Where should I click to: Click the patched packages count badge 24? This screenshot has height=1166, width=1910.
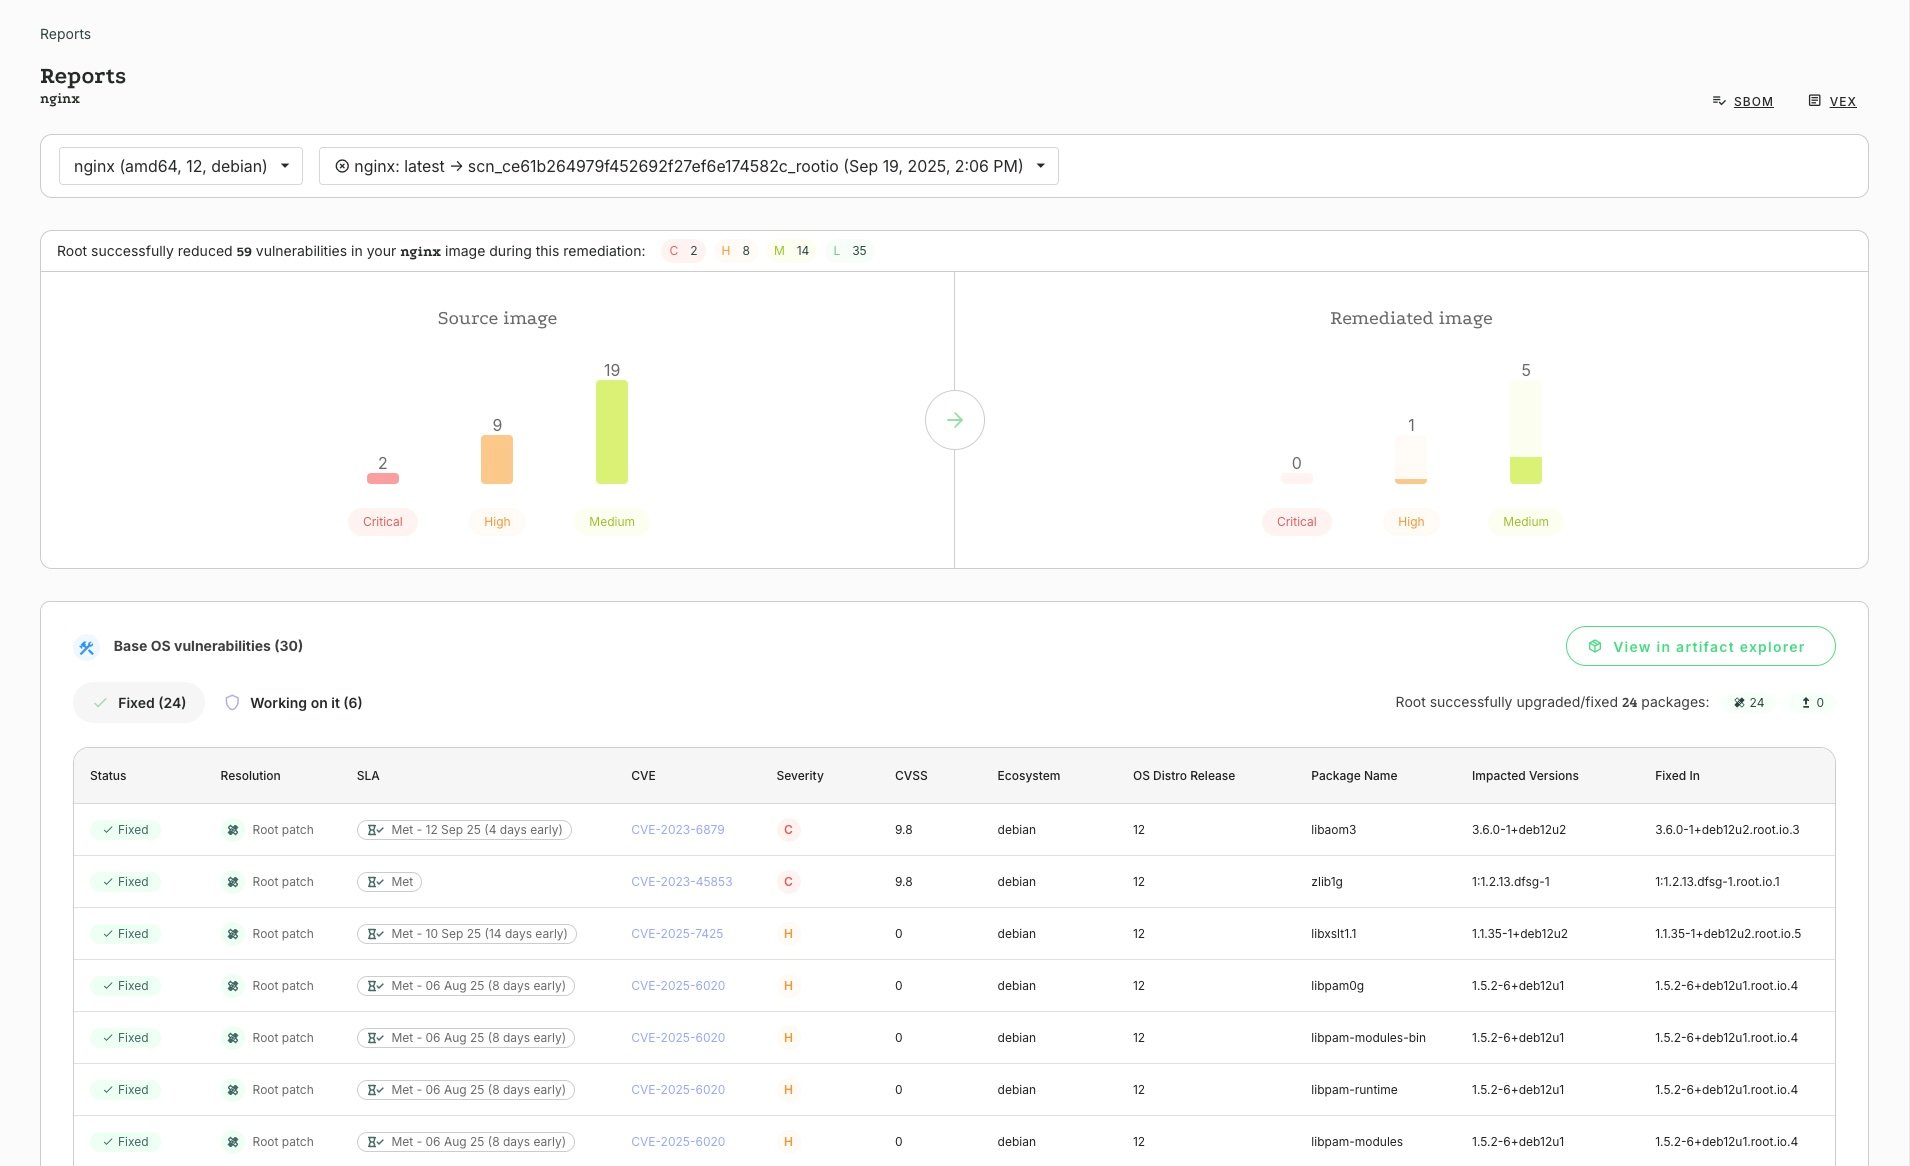pos(1749,703)
